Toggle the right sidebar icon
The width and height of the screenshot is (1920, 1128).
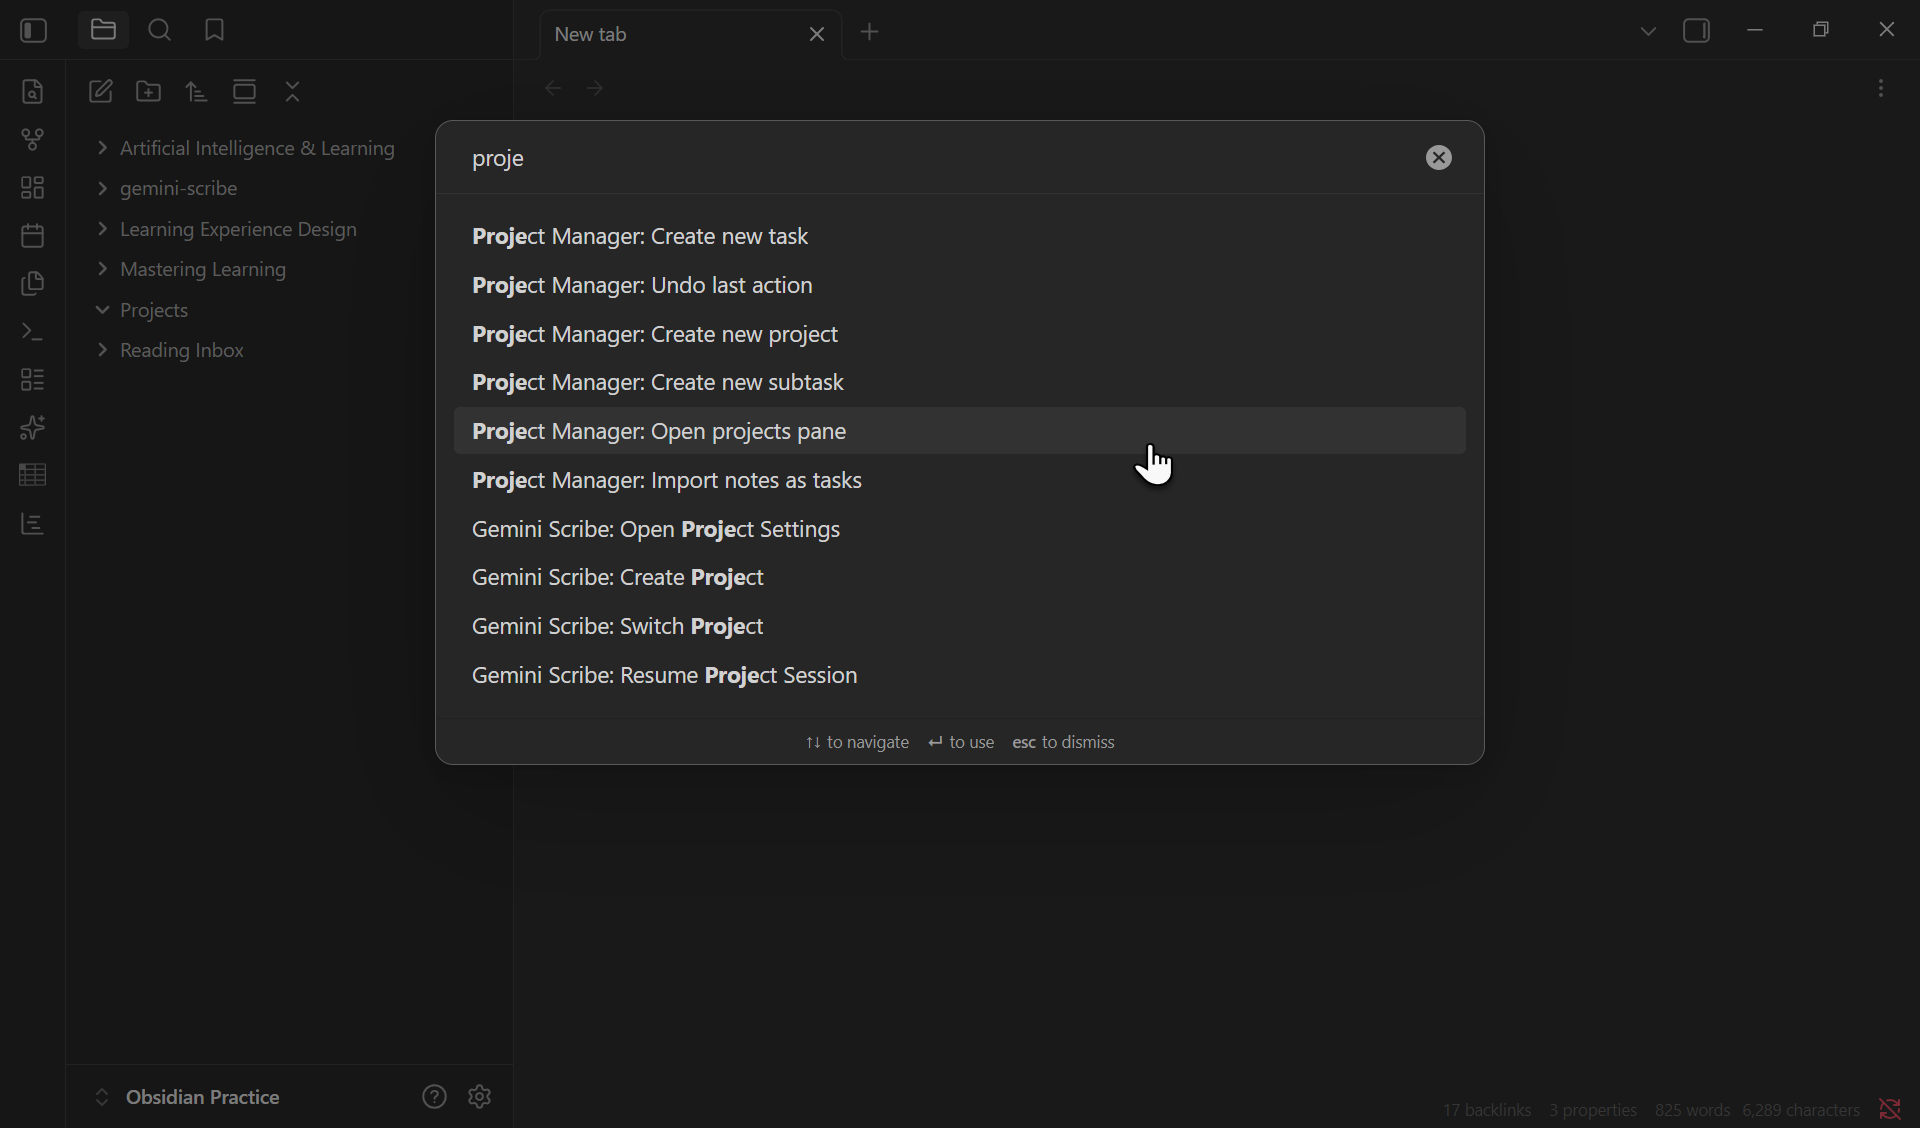[1697, 31]
